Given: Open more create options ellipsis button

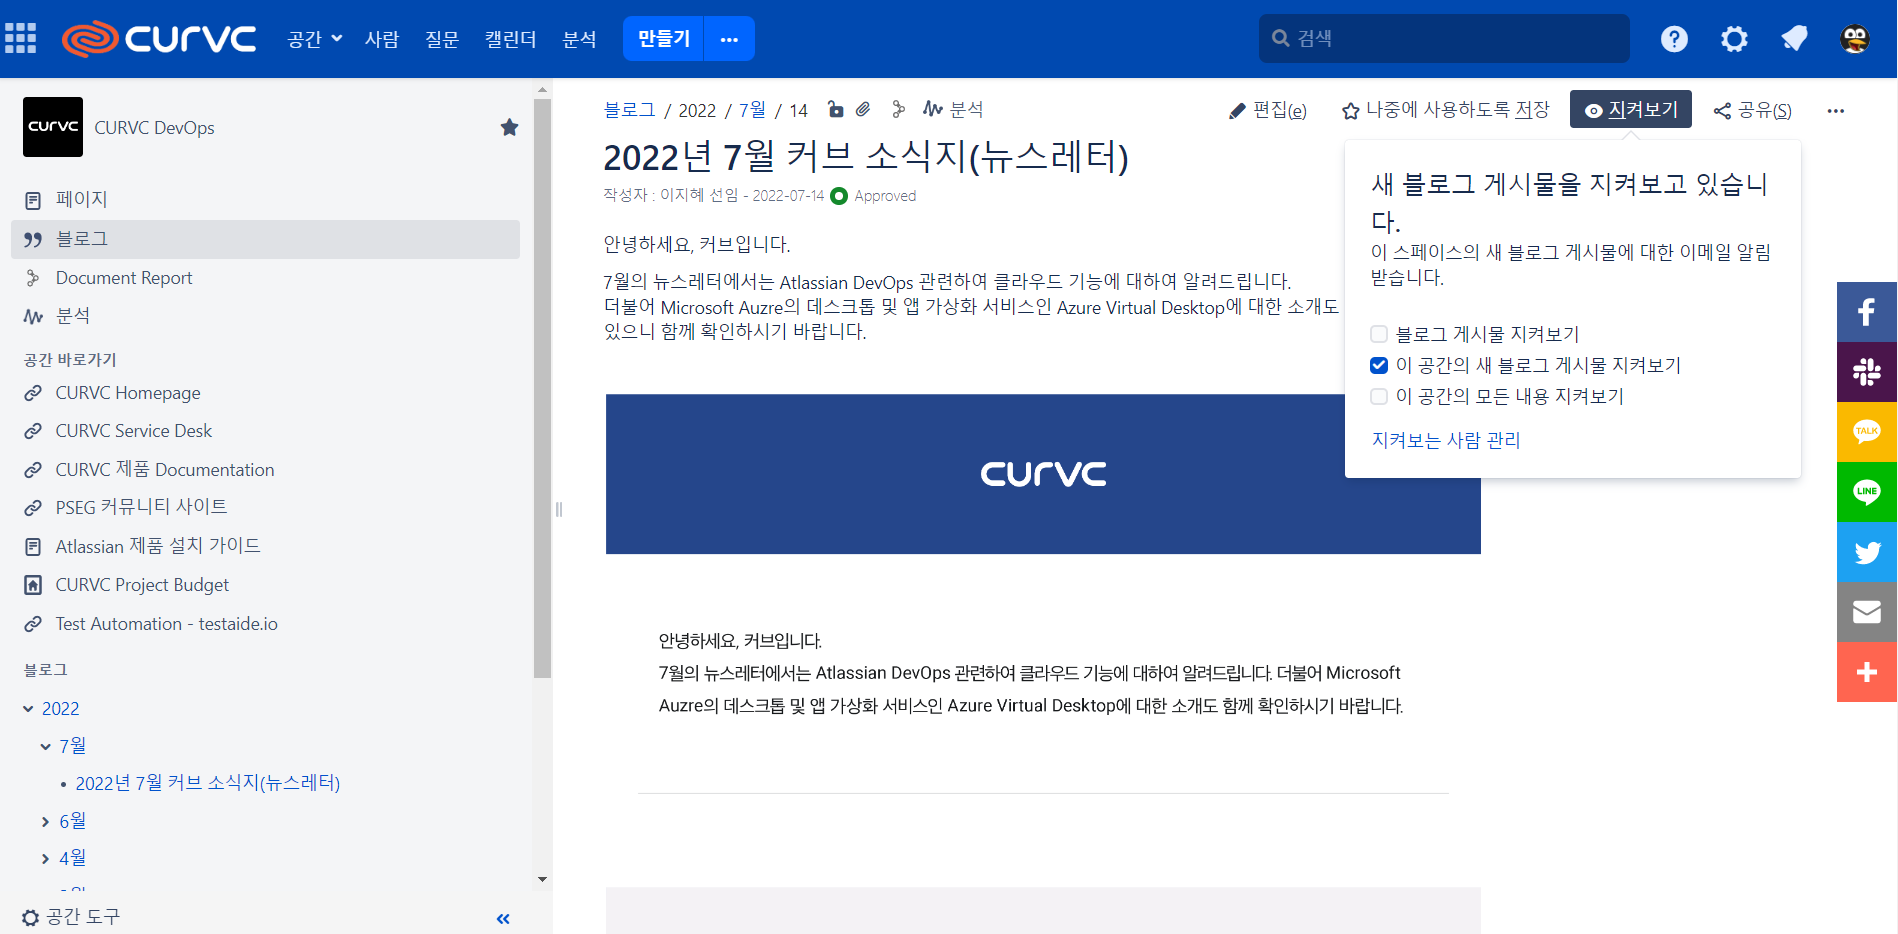Looking at the screenshot, I should pyautogui.click(x=729, y=39).
